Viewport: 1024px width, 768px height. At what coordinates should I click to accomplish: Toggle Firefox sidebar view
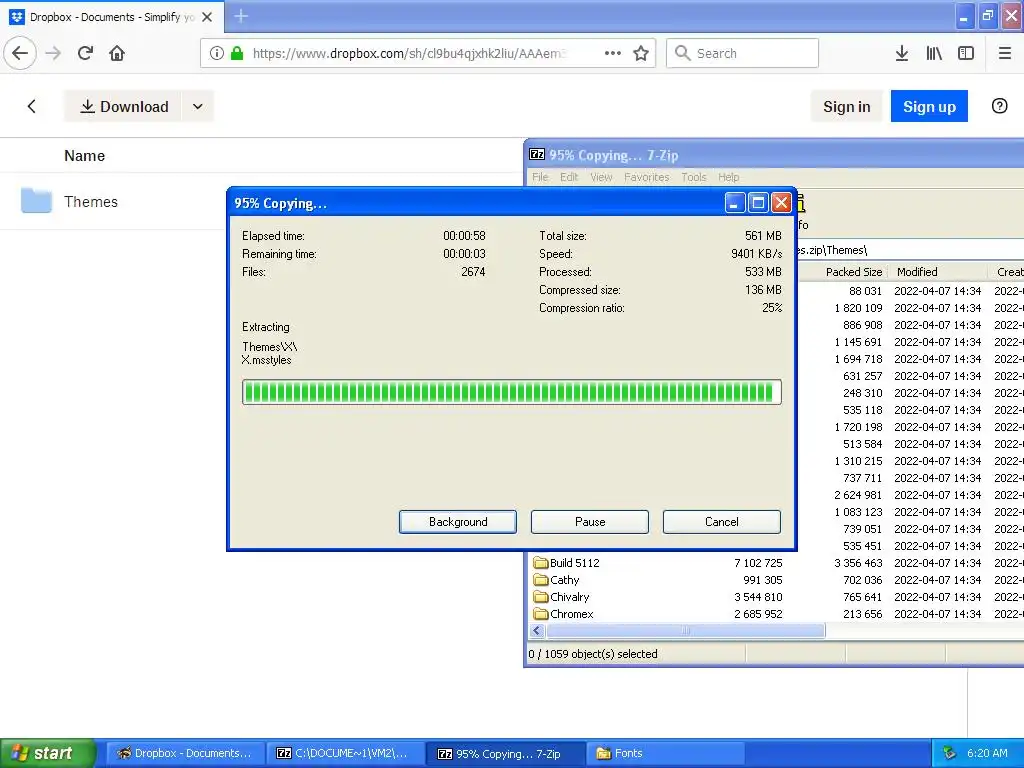point(966,53)
